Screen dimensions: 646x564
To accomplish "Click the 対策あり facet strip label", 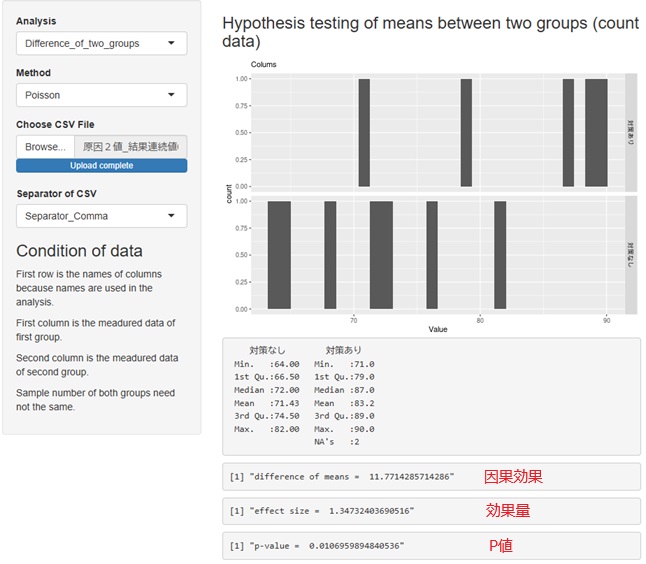I will tap(630, 132).
